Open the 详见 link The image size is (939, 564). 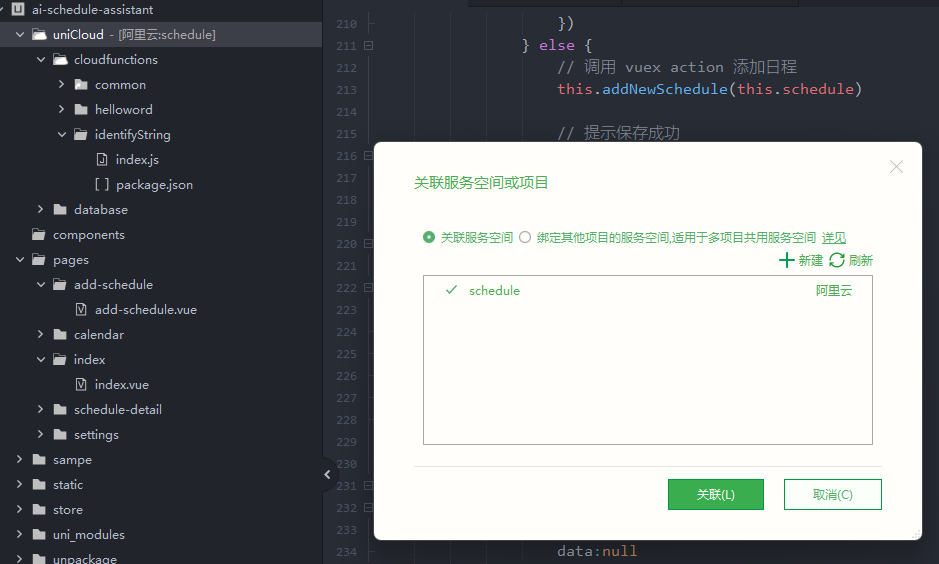834,238
